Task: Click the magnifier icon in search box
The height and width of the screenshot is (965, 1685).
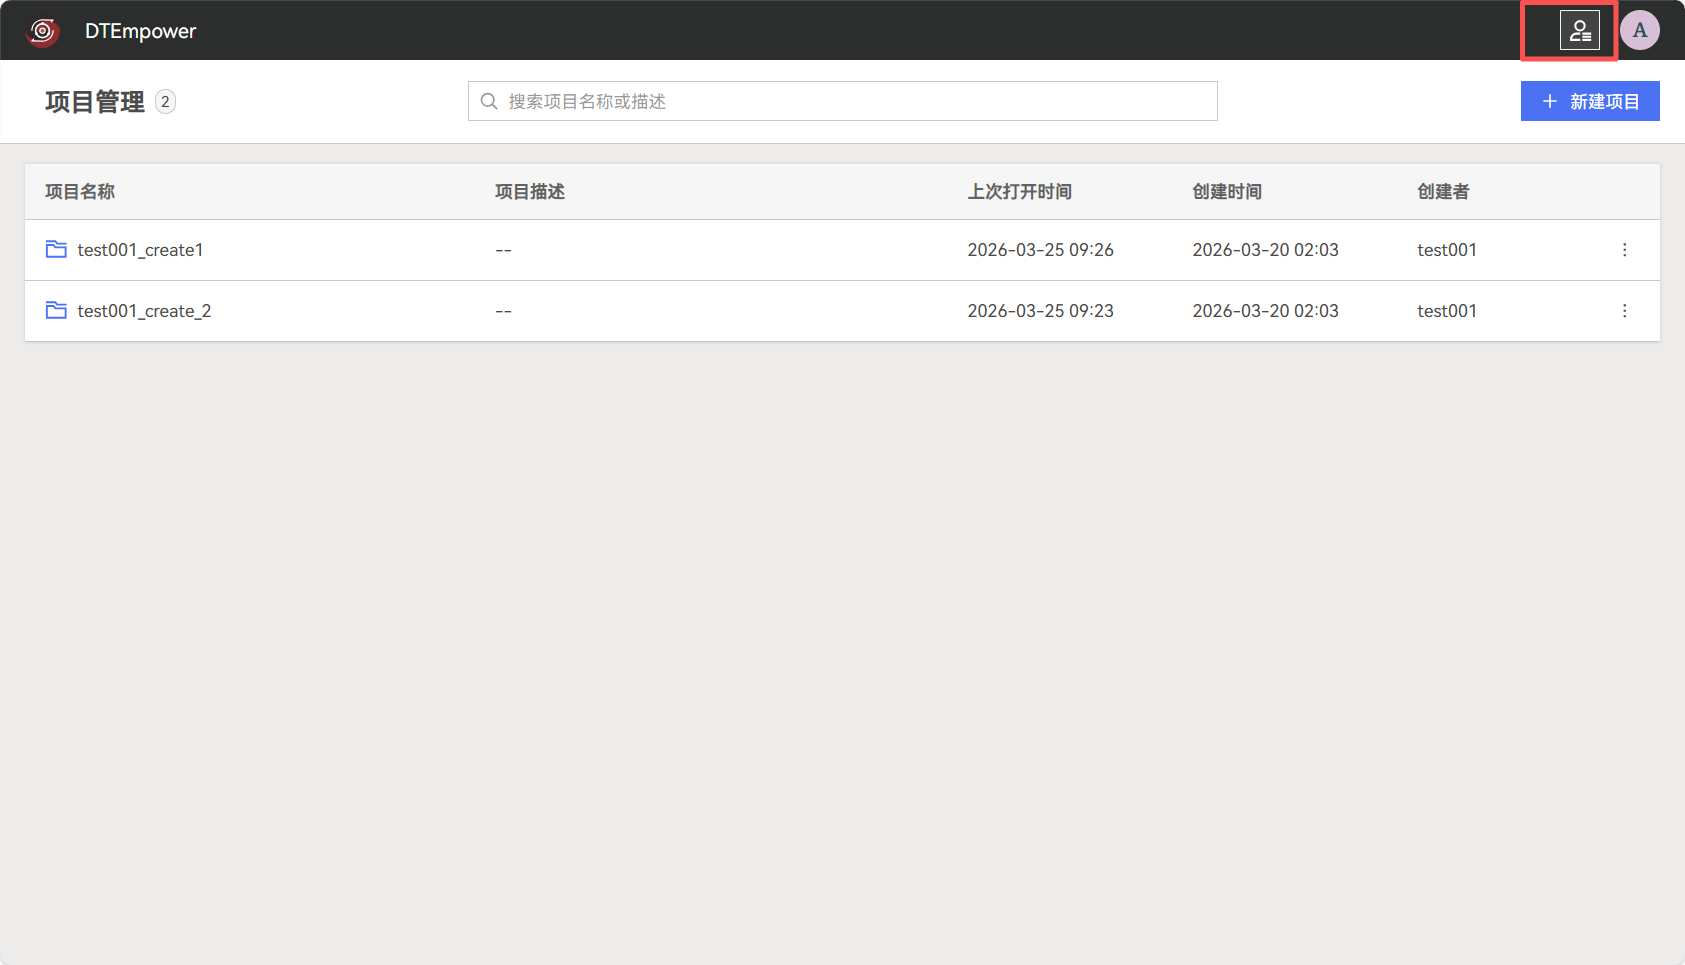Action: pyautogui.click(x=489, y=101)
